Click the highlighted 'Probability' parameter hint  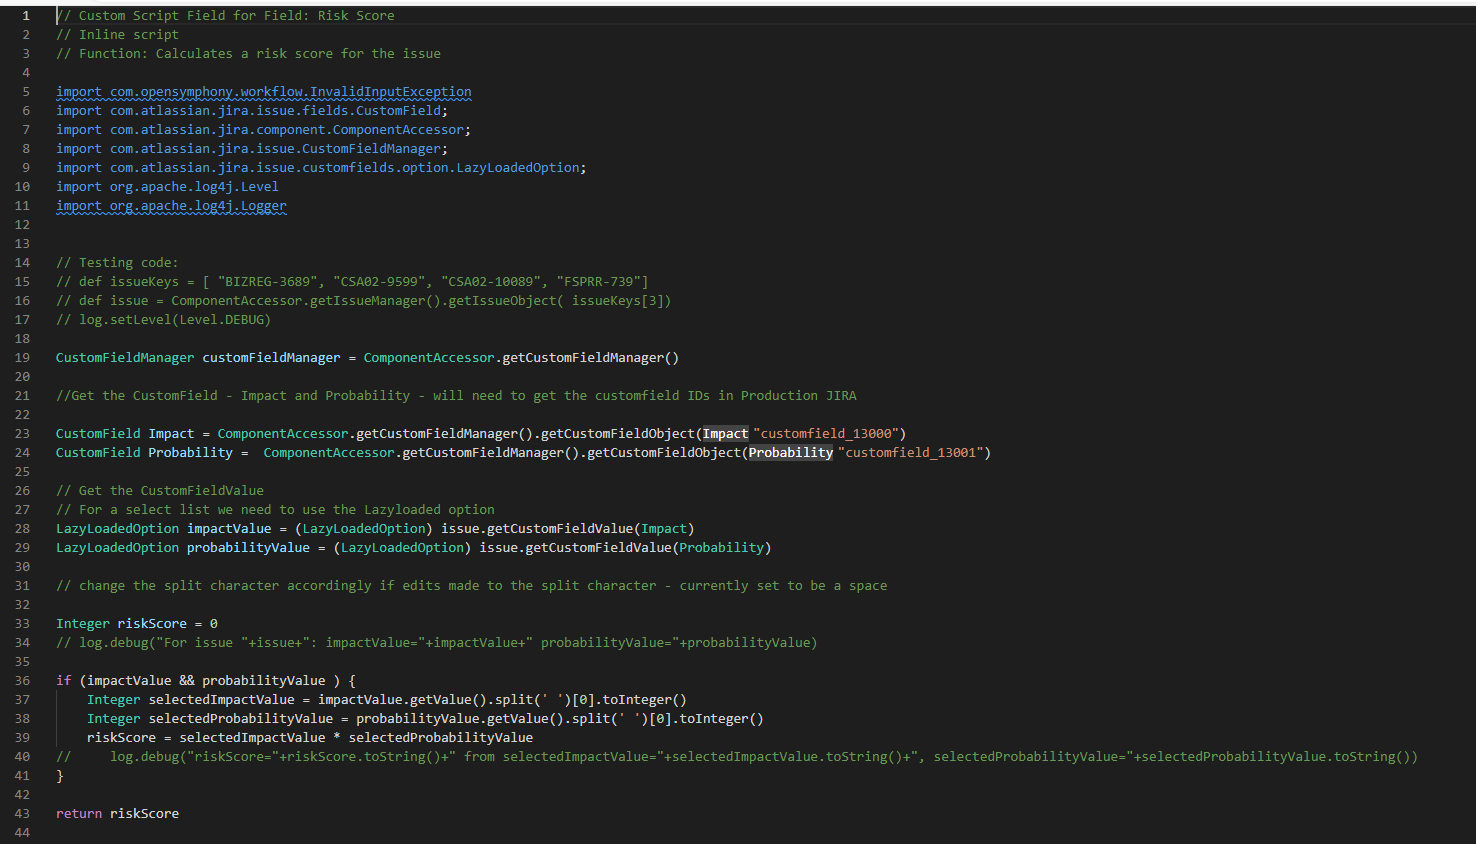point(791,453)
